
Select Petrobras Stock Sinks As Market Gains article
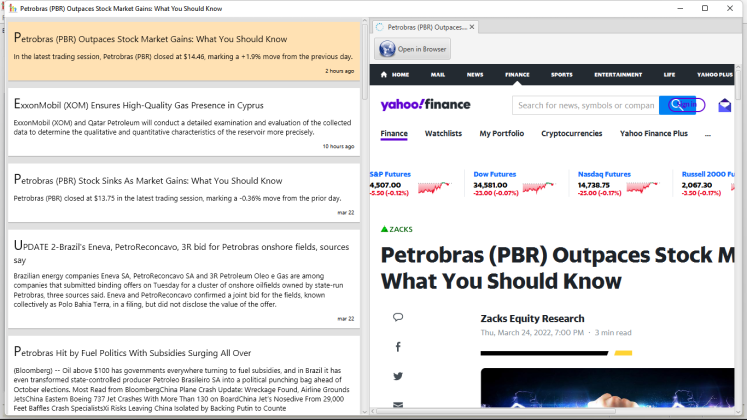point(184,193)
